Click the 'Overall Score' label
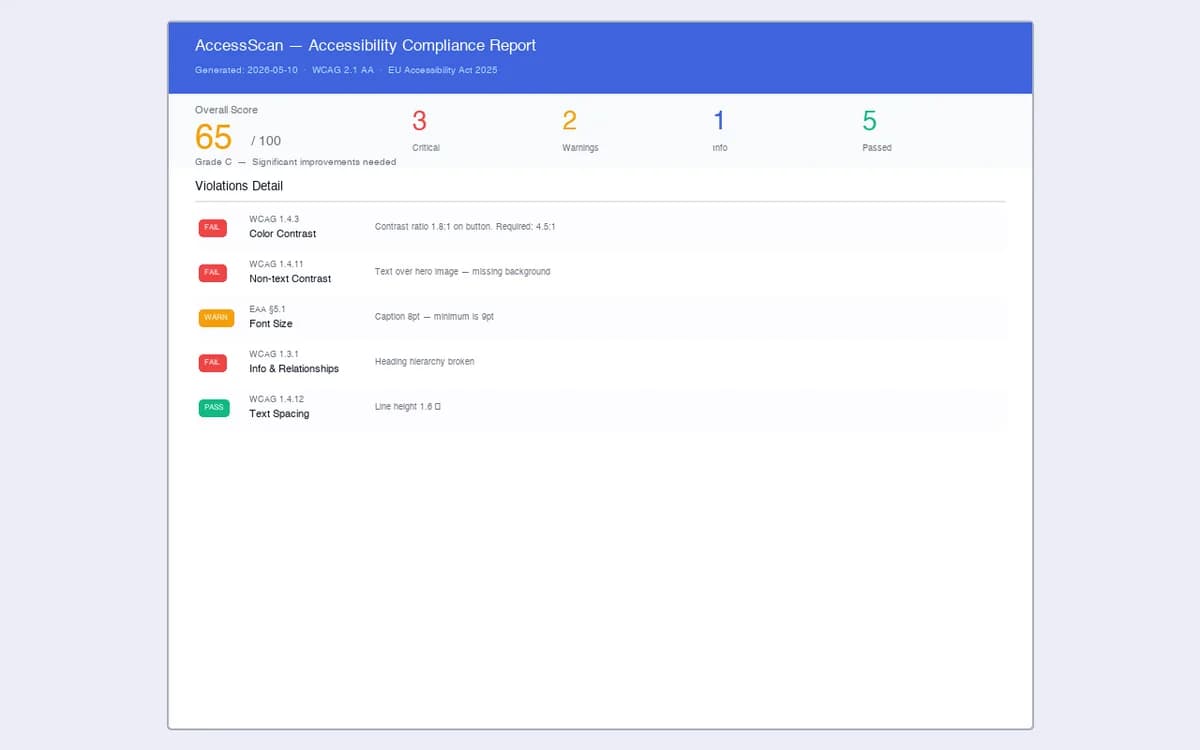 pos(226,110)
